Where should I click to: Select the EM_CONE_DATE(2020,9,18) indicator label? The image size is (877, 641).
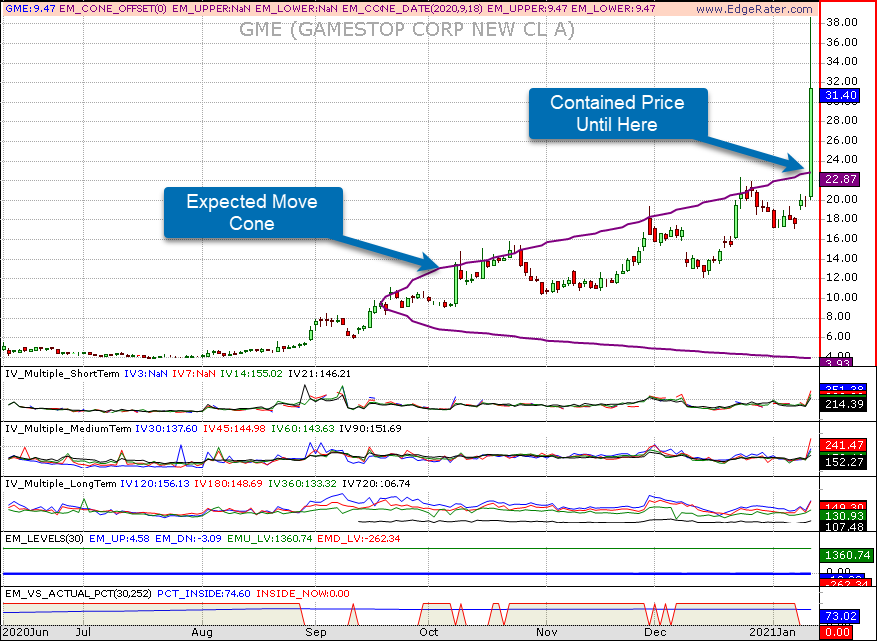(412, 9)
